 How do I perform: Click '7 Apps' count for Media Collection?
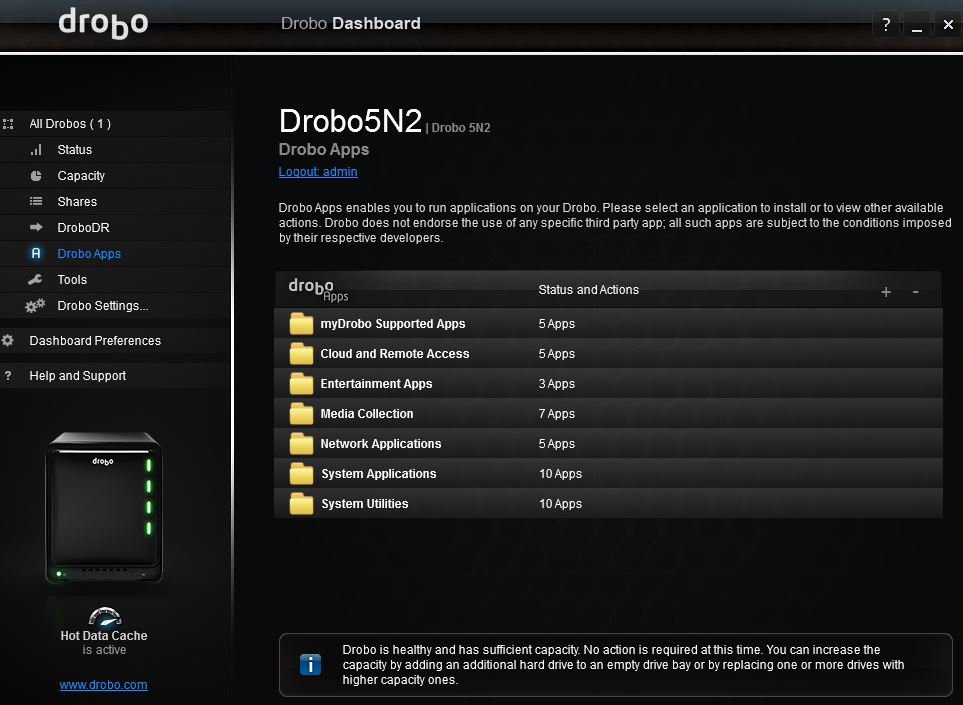tap(556, 414)
